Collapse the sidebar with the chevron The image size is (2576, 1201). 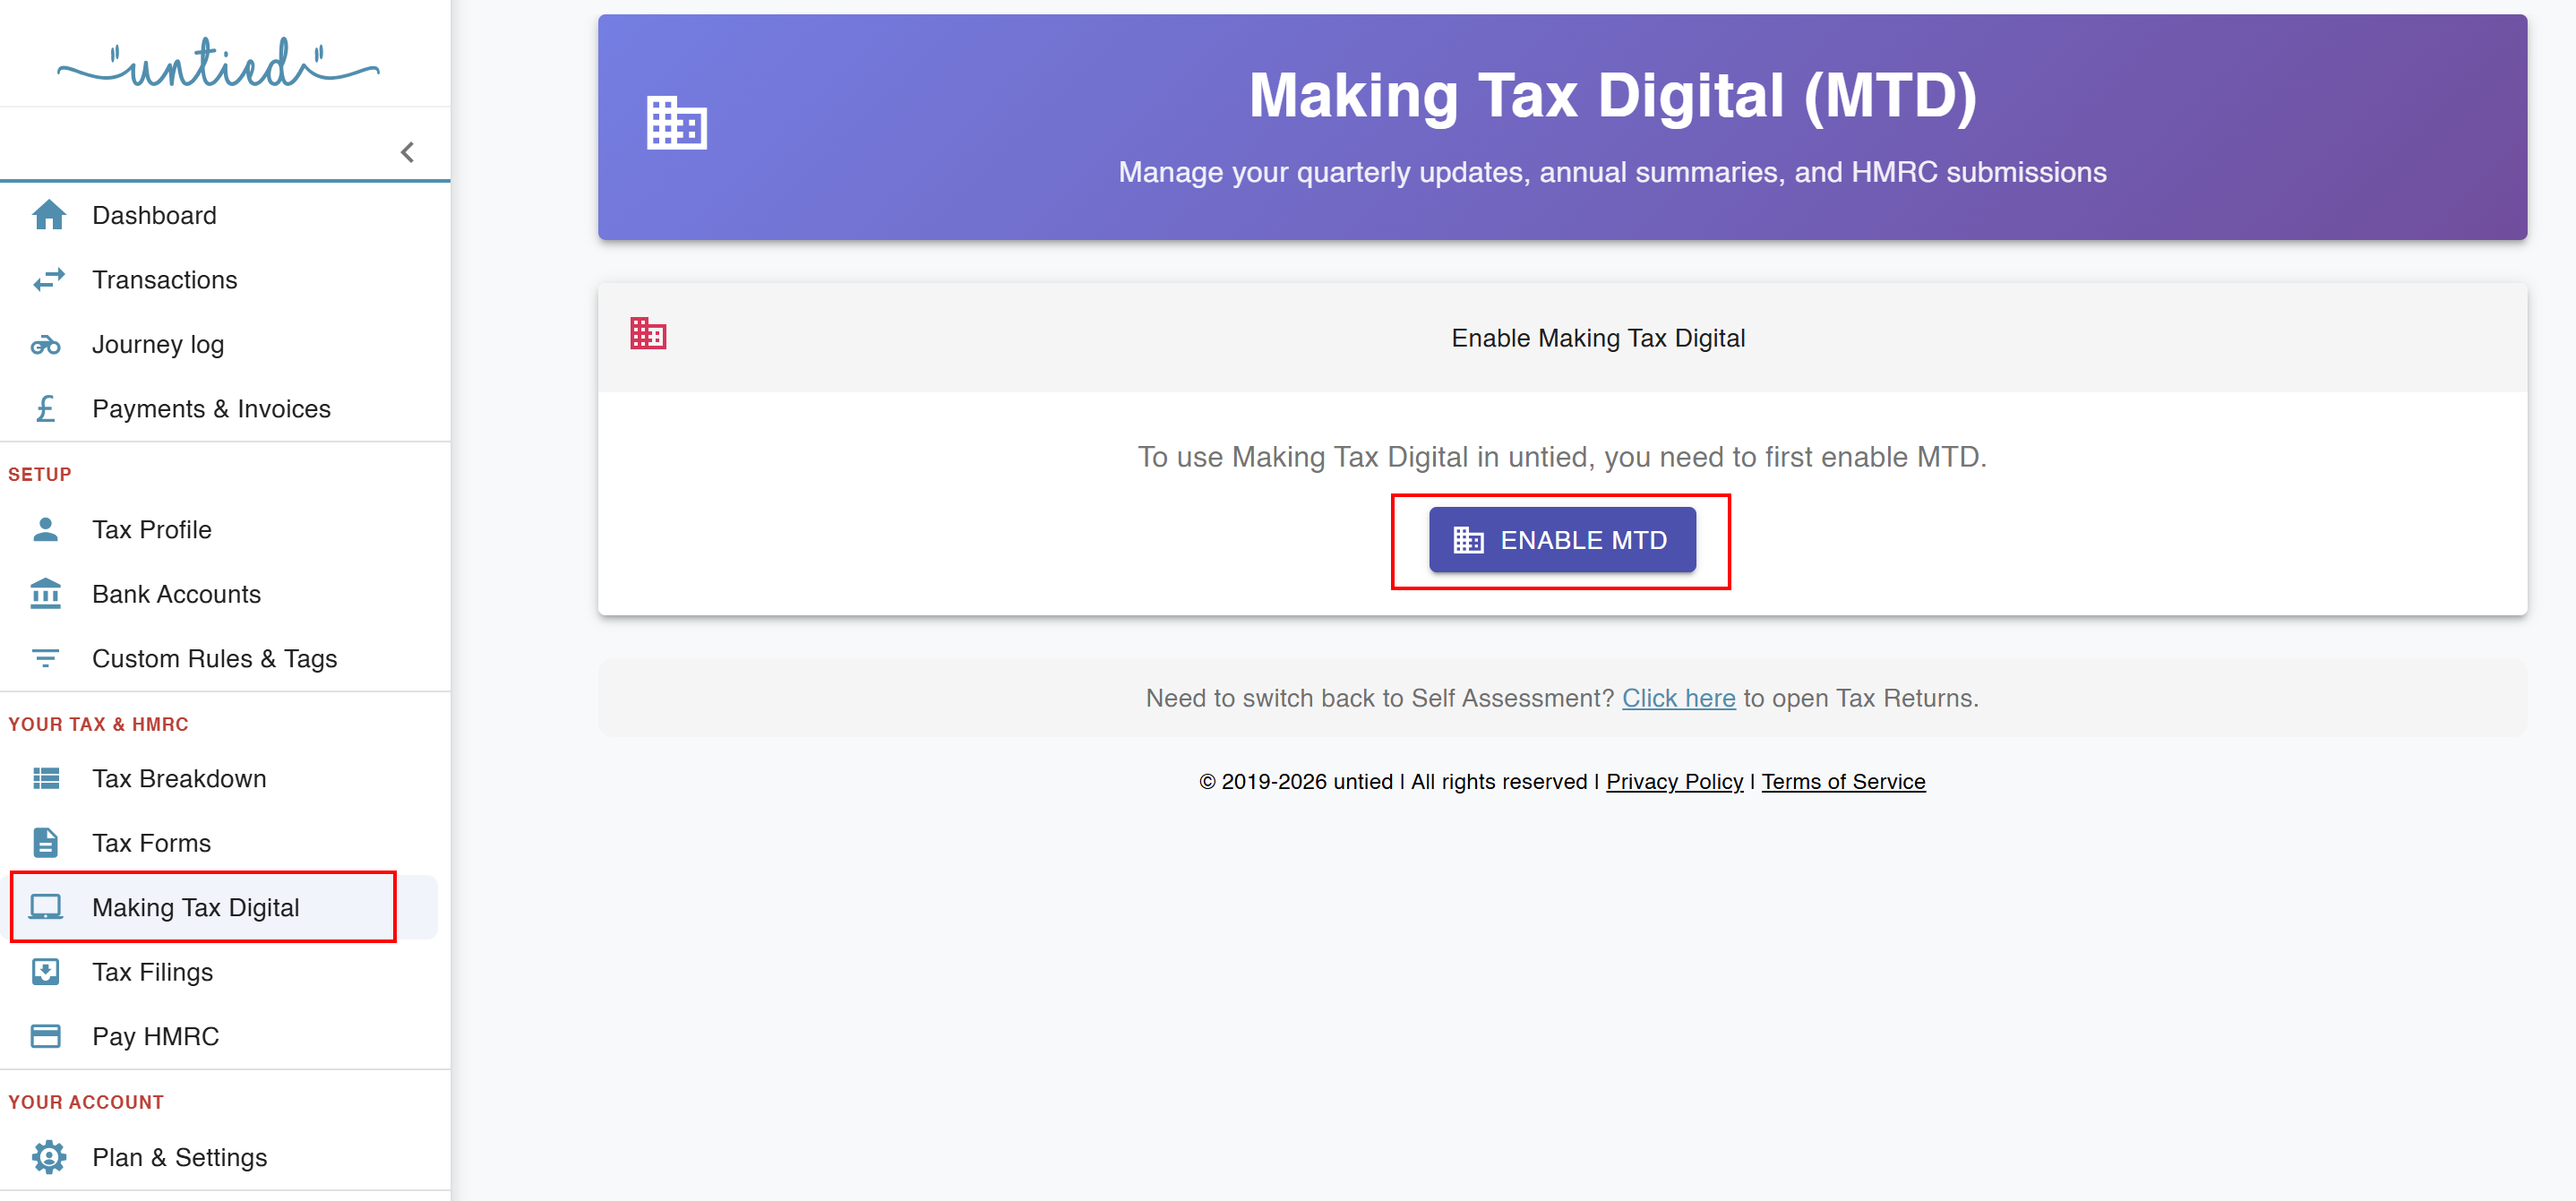[x=407, y=152]
